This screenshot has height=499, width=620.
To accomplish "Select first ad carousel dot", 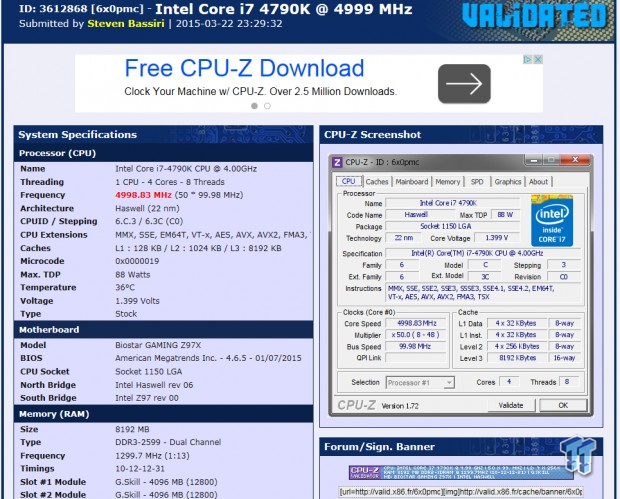I will [x=255, y=106].
